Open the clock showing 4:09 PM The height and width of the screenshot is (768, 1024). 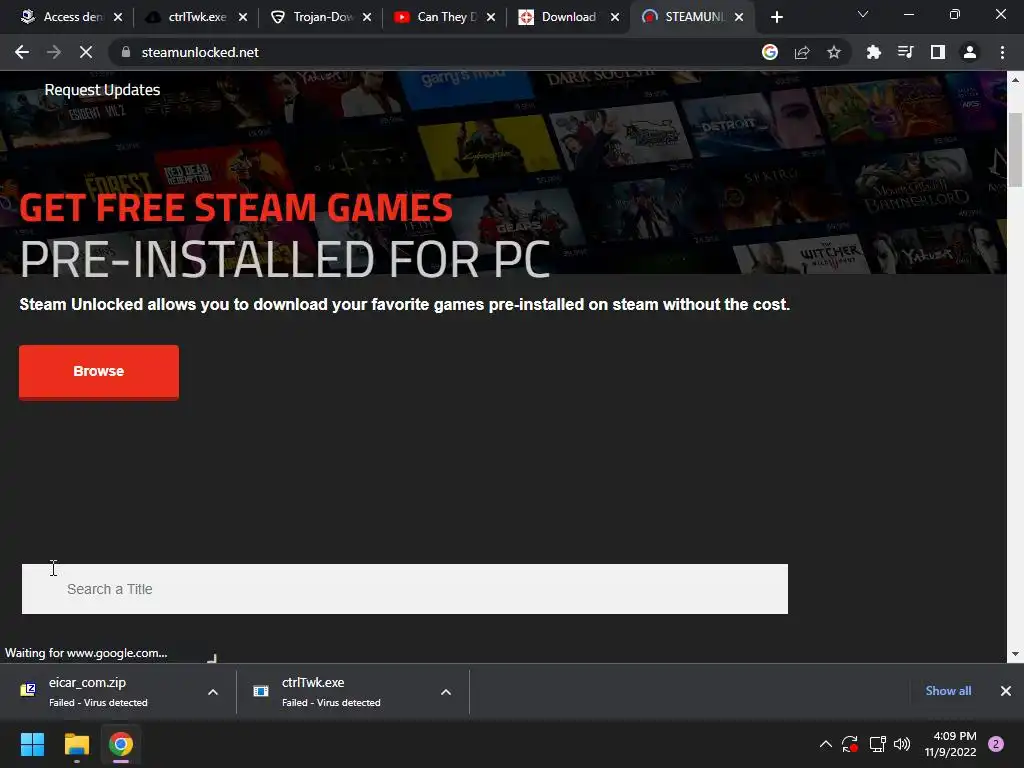[x=951, y=744]
